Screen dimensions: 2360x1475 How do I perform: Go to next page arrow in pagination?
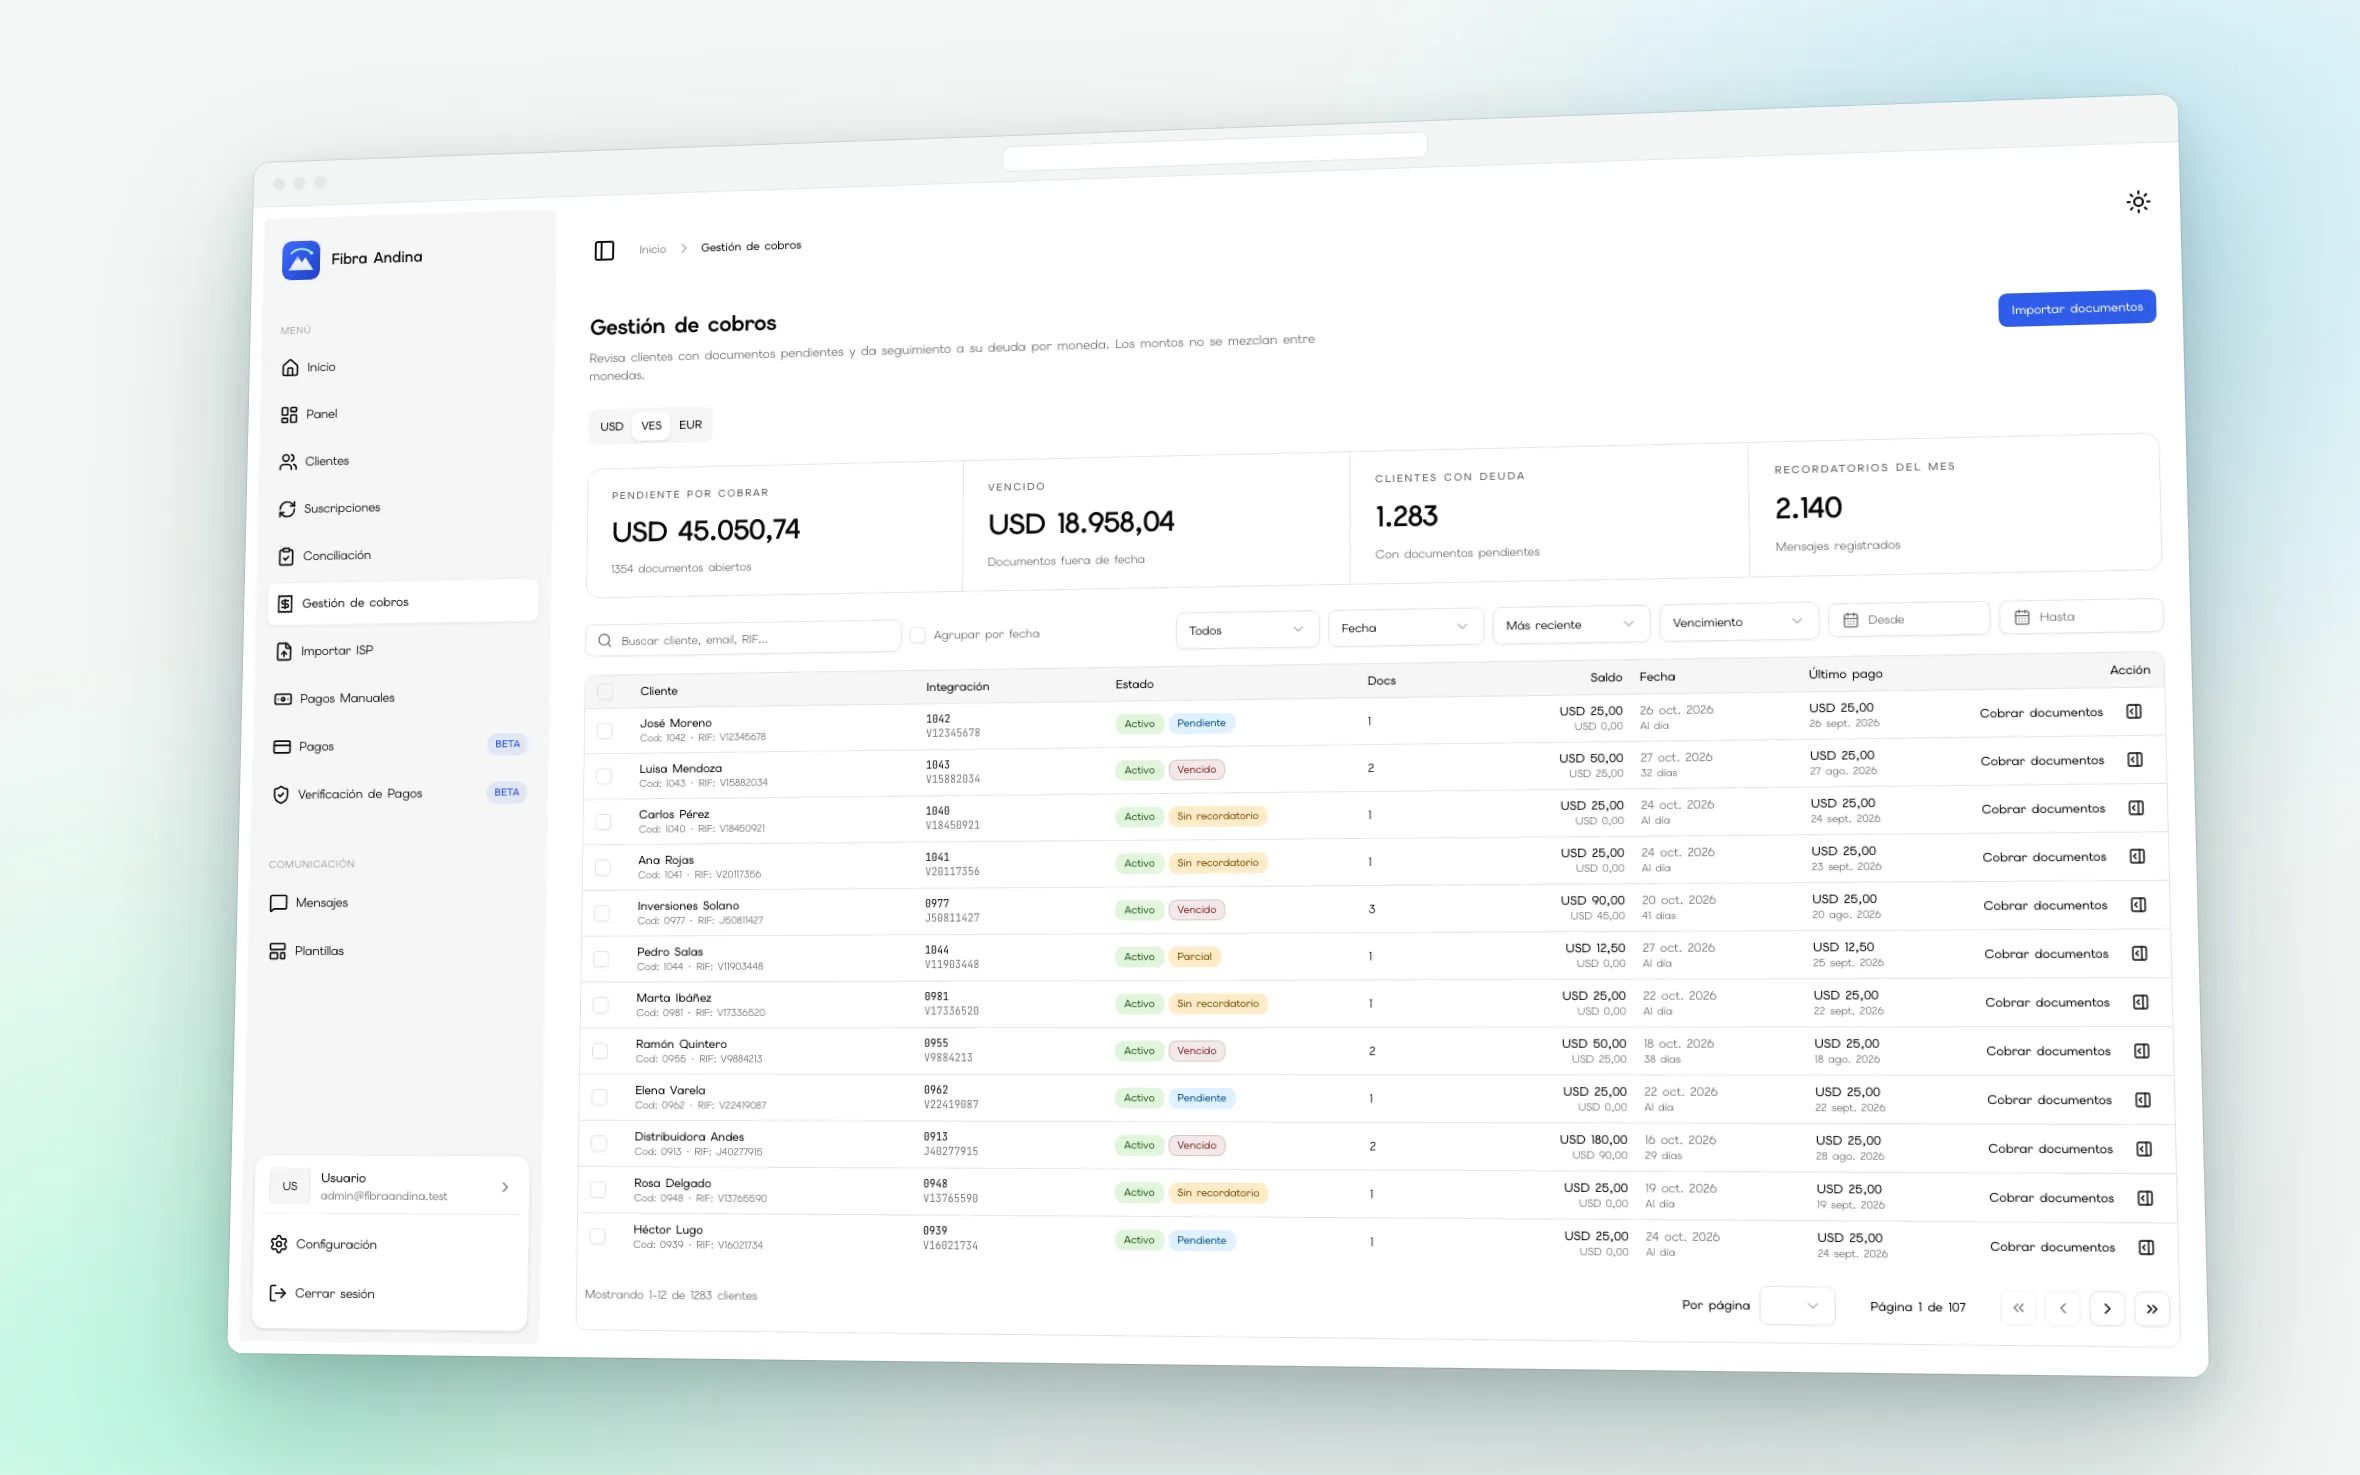click(2107, 1308)
